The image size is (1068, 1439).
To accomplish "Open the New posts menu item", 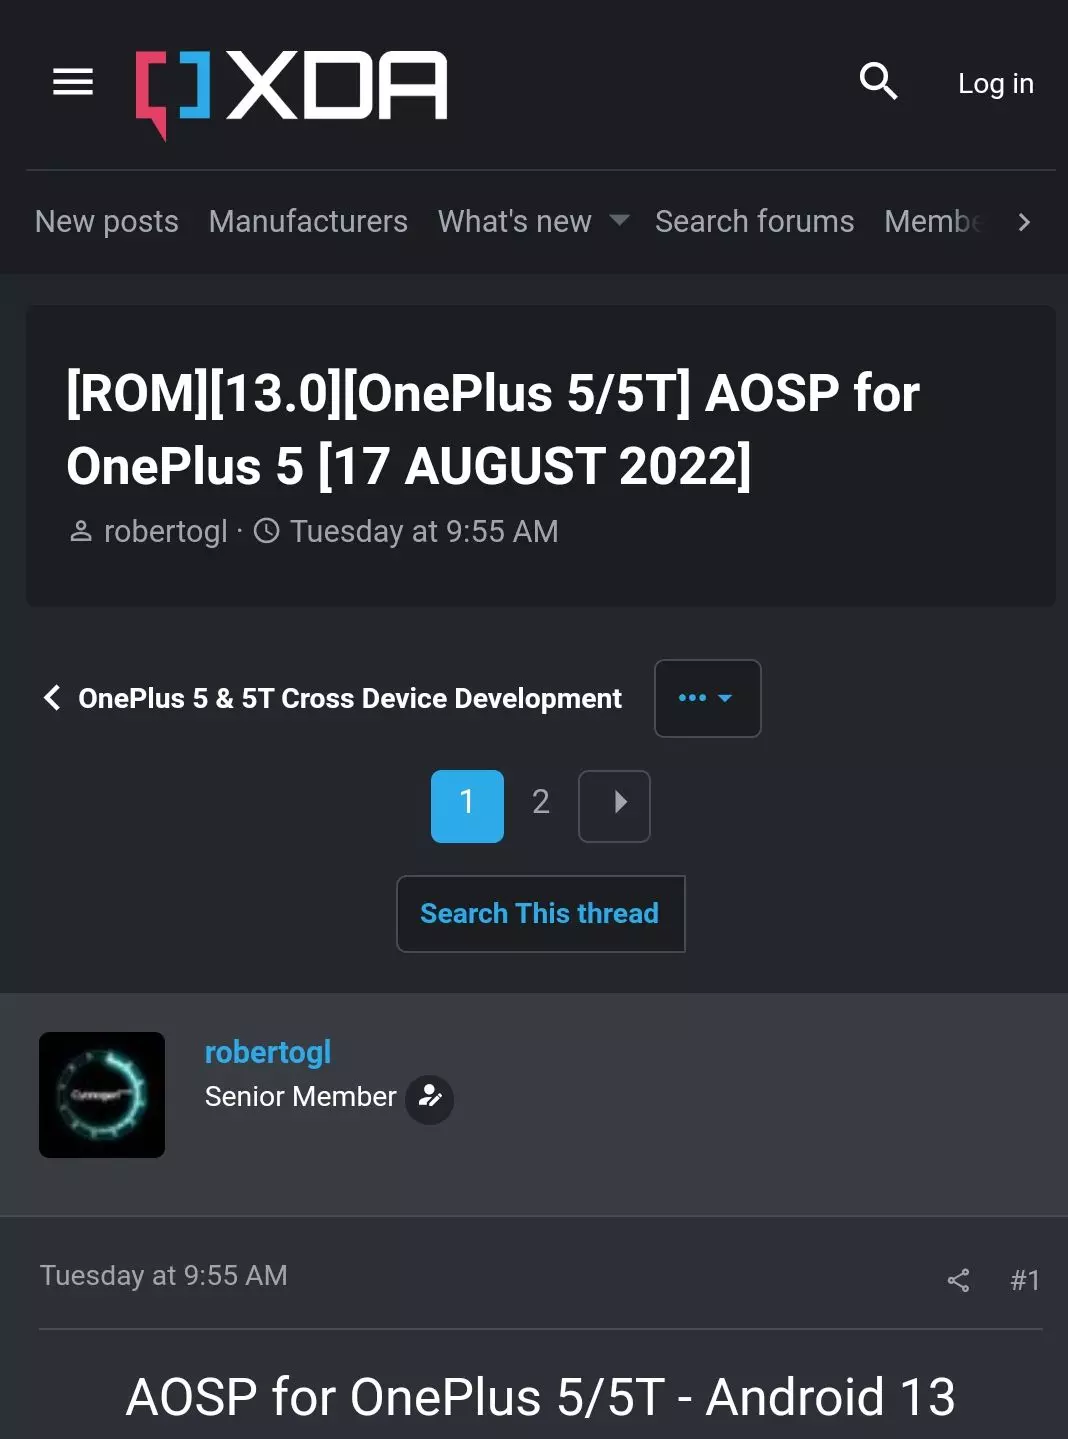I will click(105, 221).
